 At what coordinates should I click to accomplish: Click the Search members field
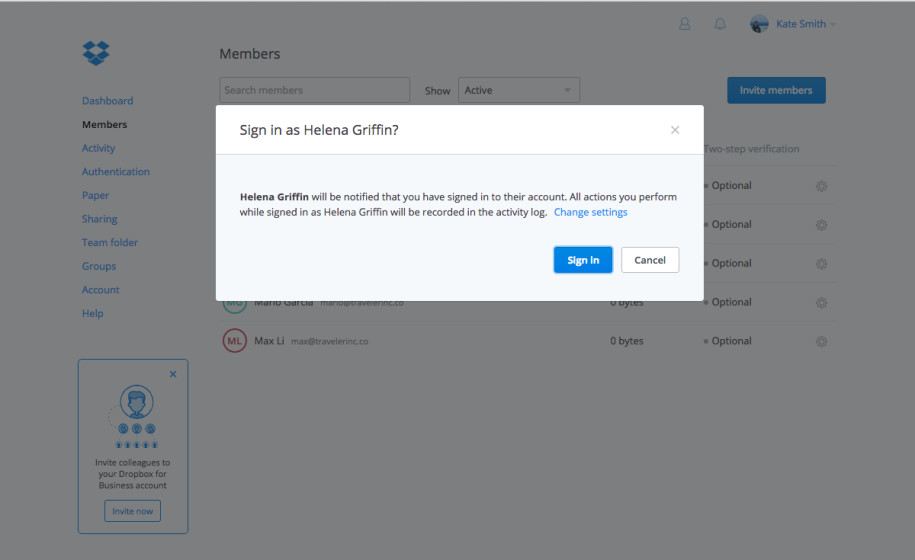point(315,90)
